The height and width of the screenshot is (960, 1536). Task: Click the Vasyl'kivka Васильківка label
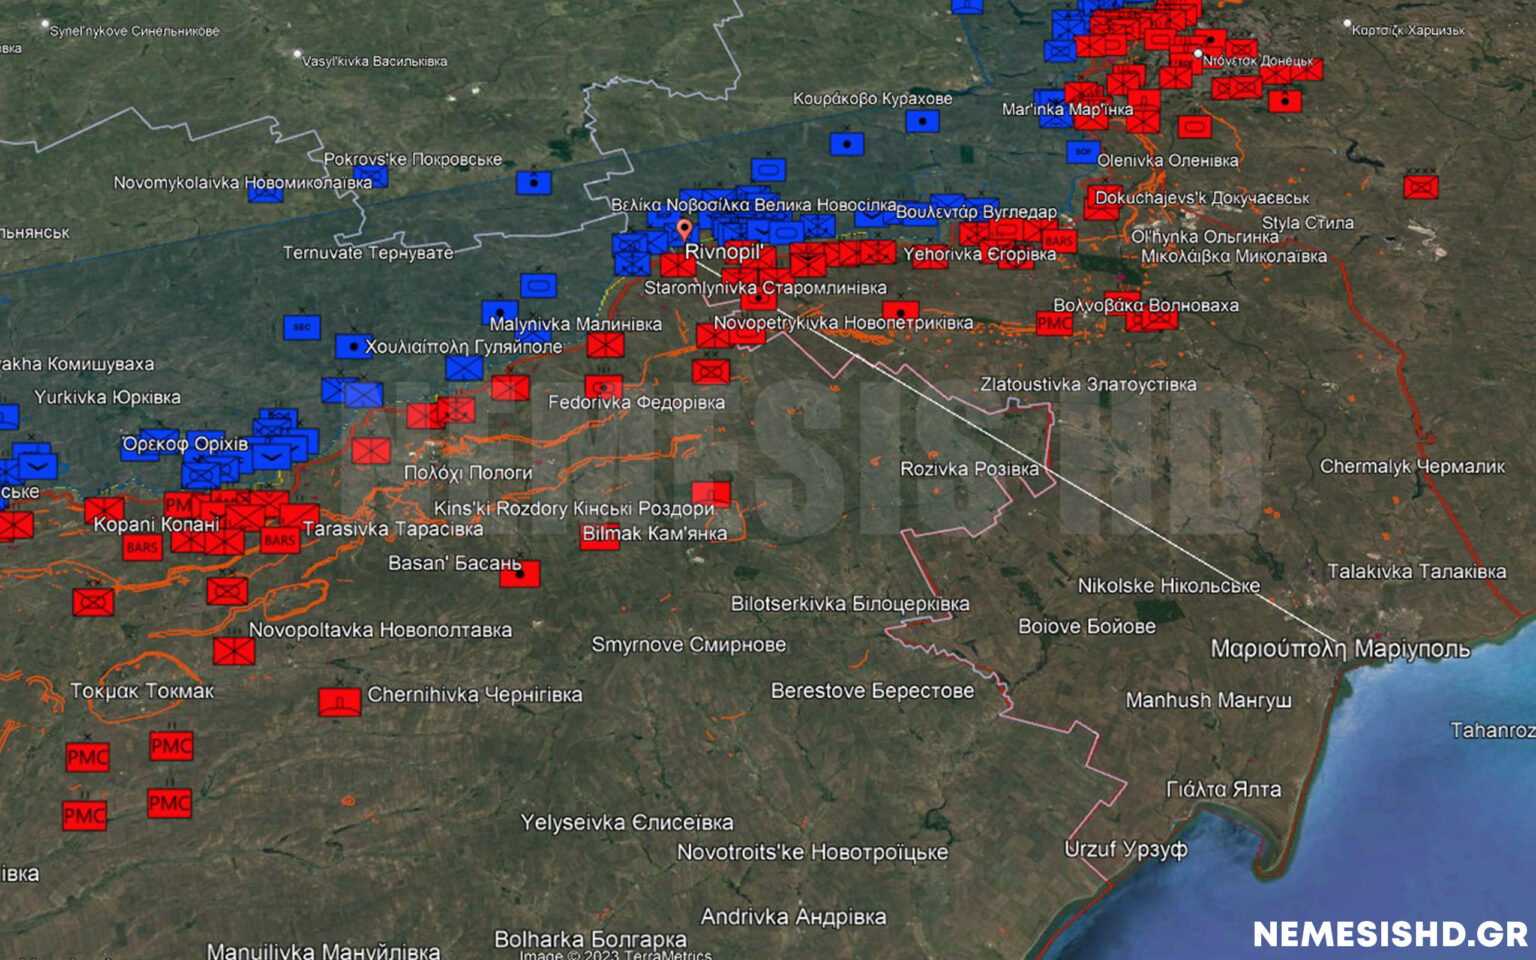coord(375,61)
